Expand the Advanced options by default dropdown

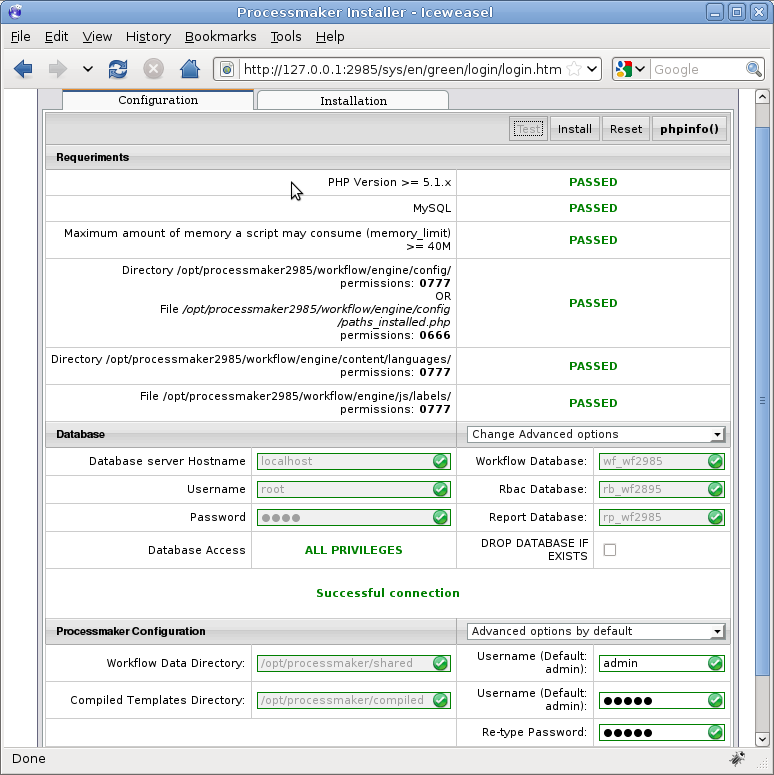(x=596, y=631)
